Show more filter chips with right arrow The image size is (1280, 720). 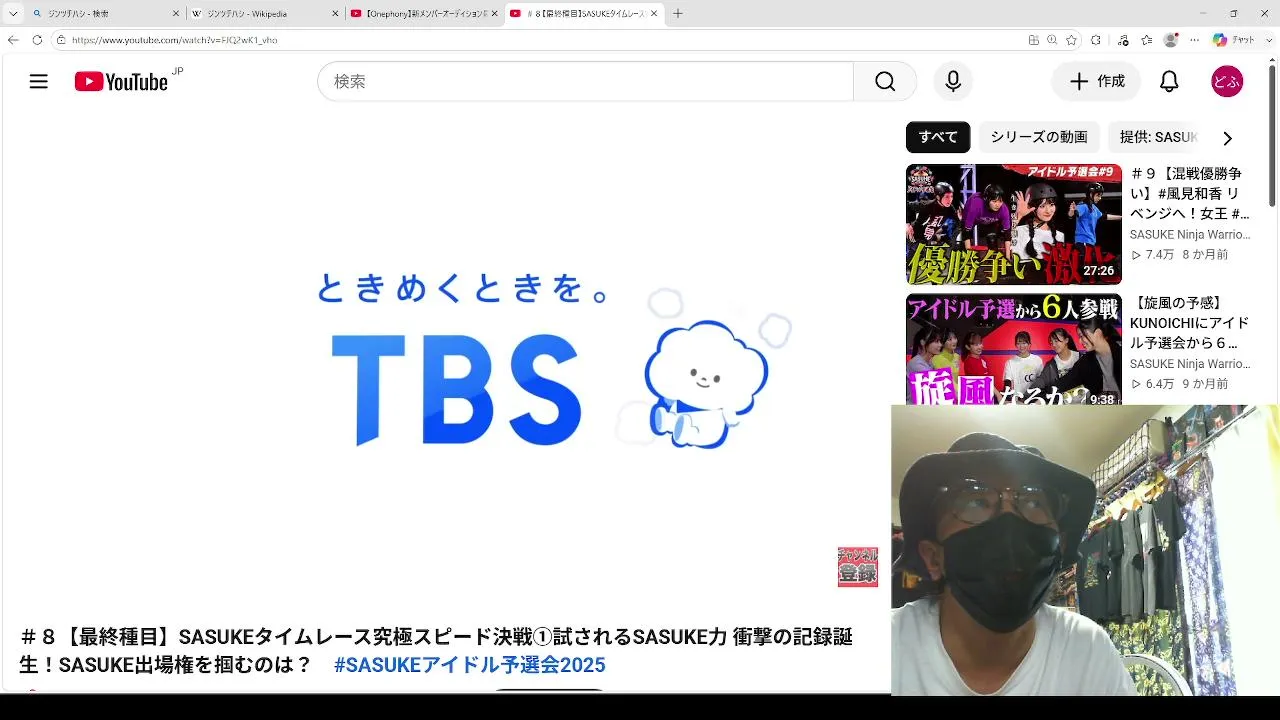click(x=1227, y=138)
